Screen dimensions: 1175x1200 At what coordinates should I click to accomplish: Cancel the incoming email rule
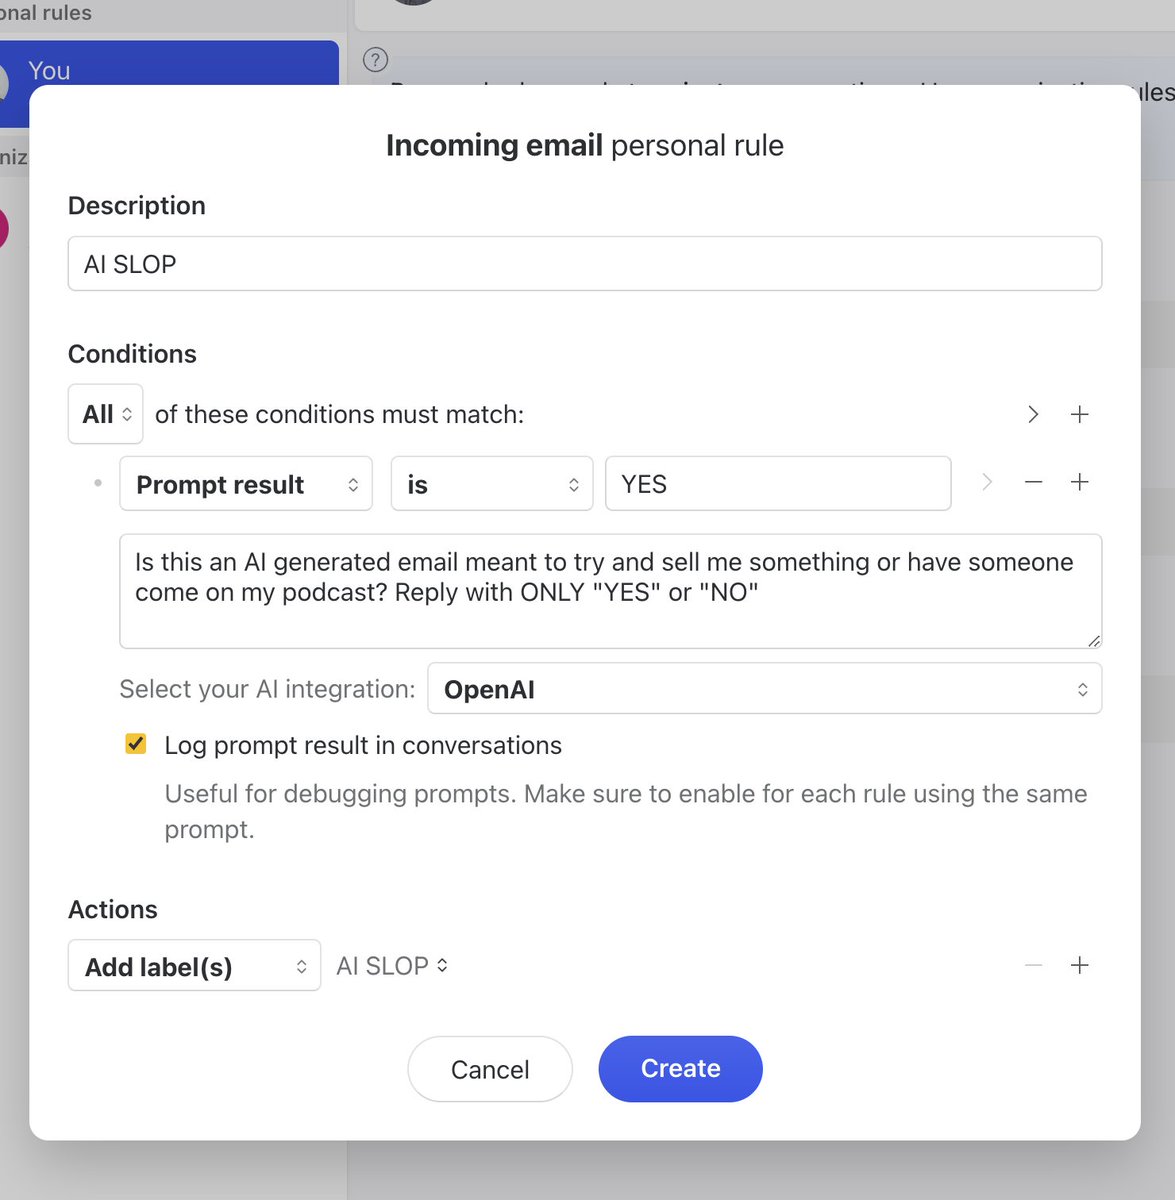[x=489, y=1068]
